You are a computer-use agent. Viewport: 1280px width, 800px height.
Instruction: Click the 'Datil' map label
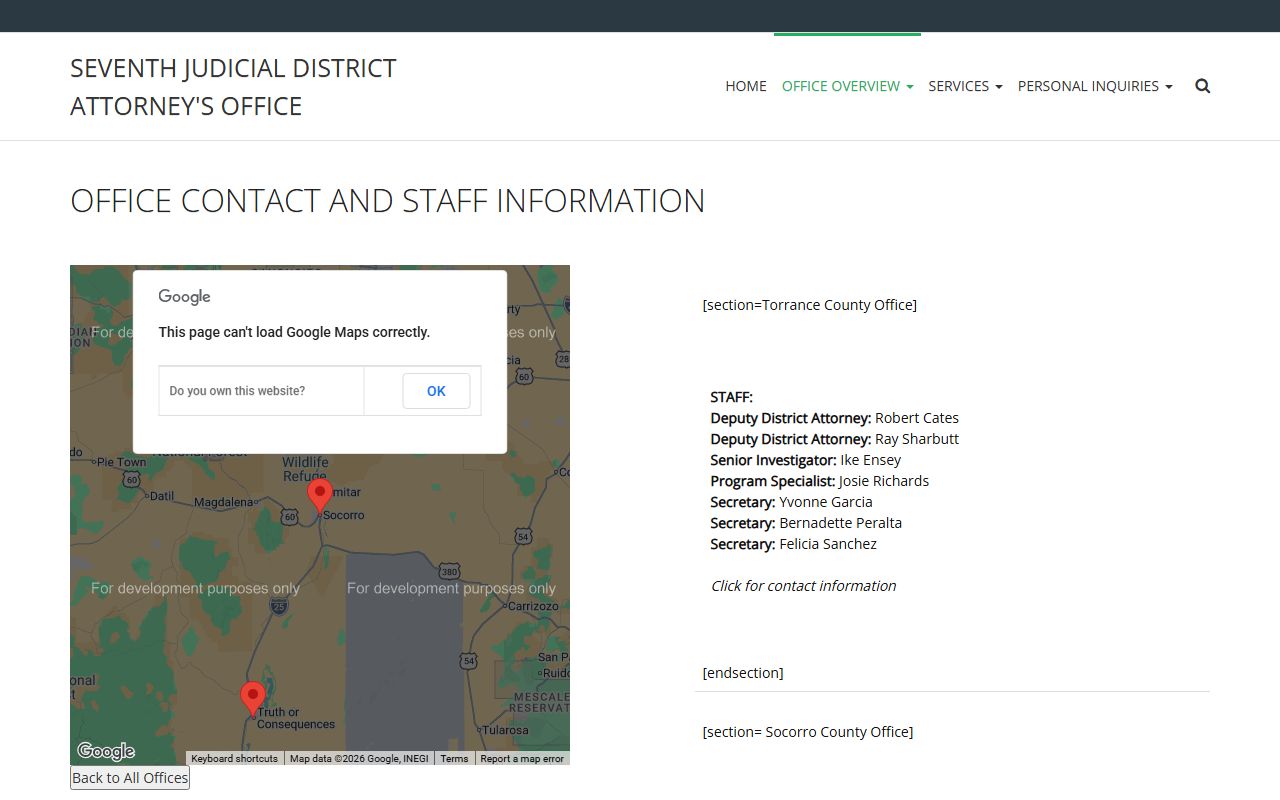click(161, 496)
